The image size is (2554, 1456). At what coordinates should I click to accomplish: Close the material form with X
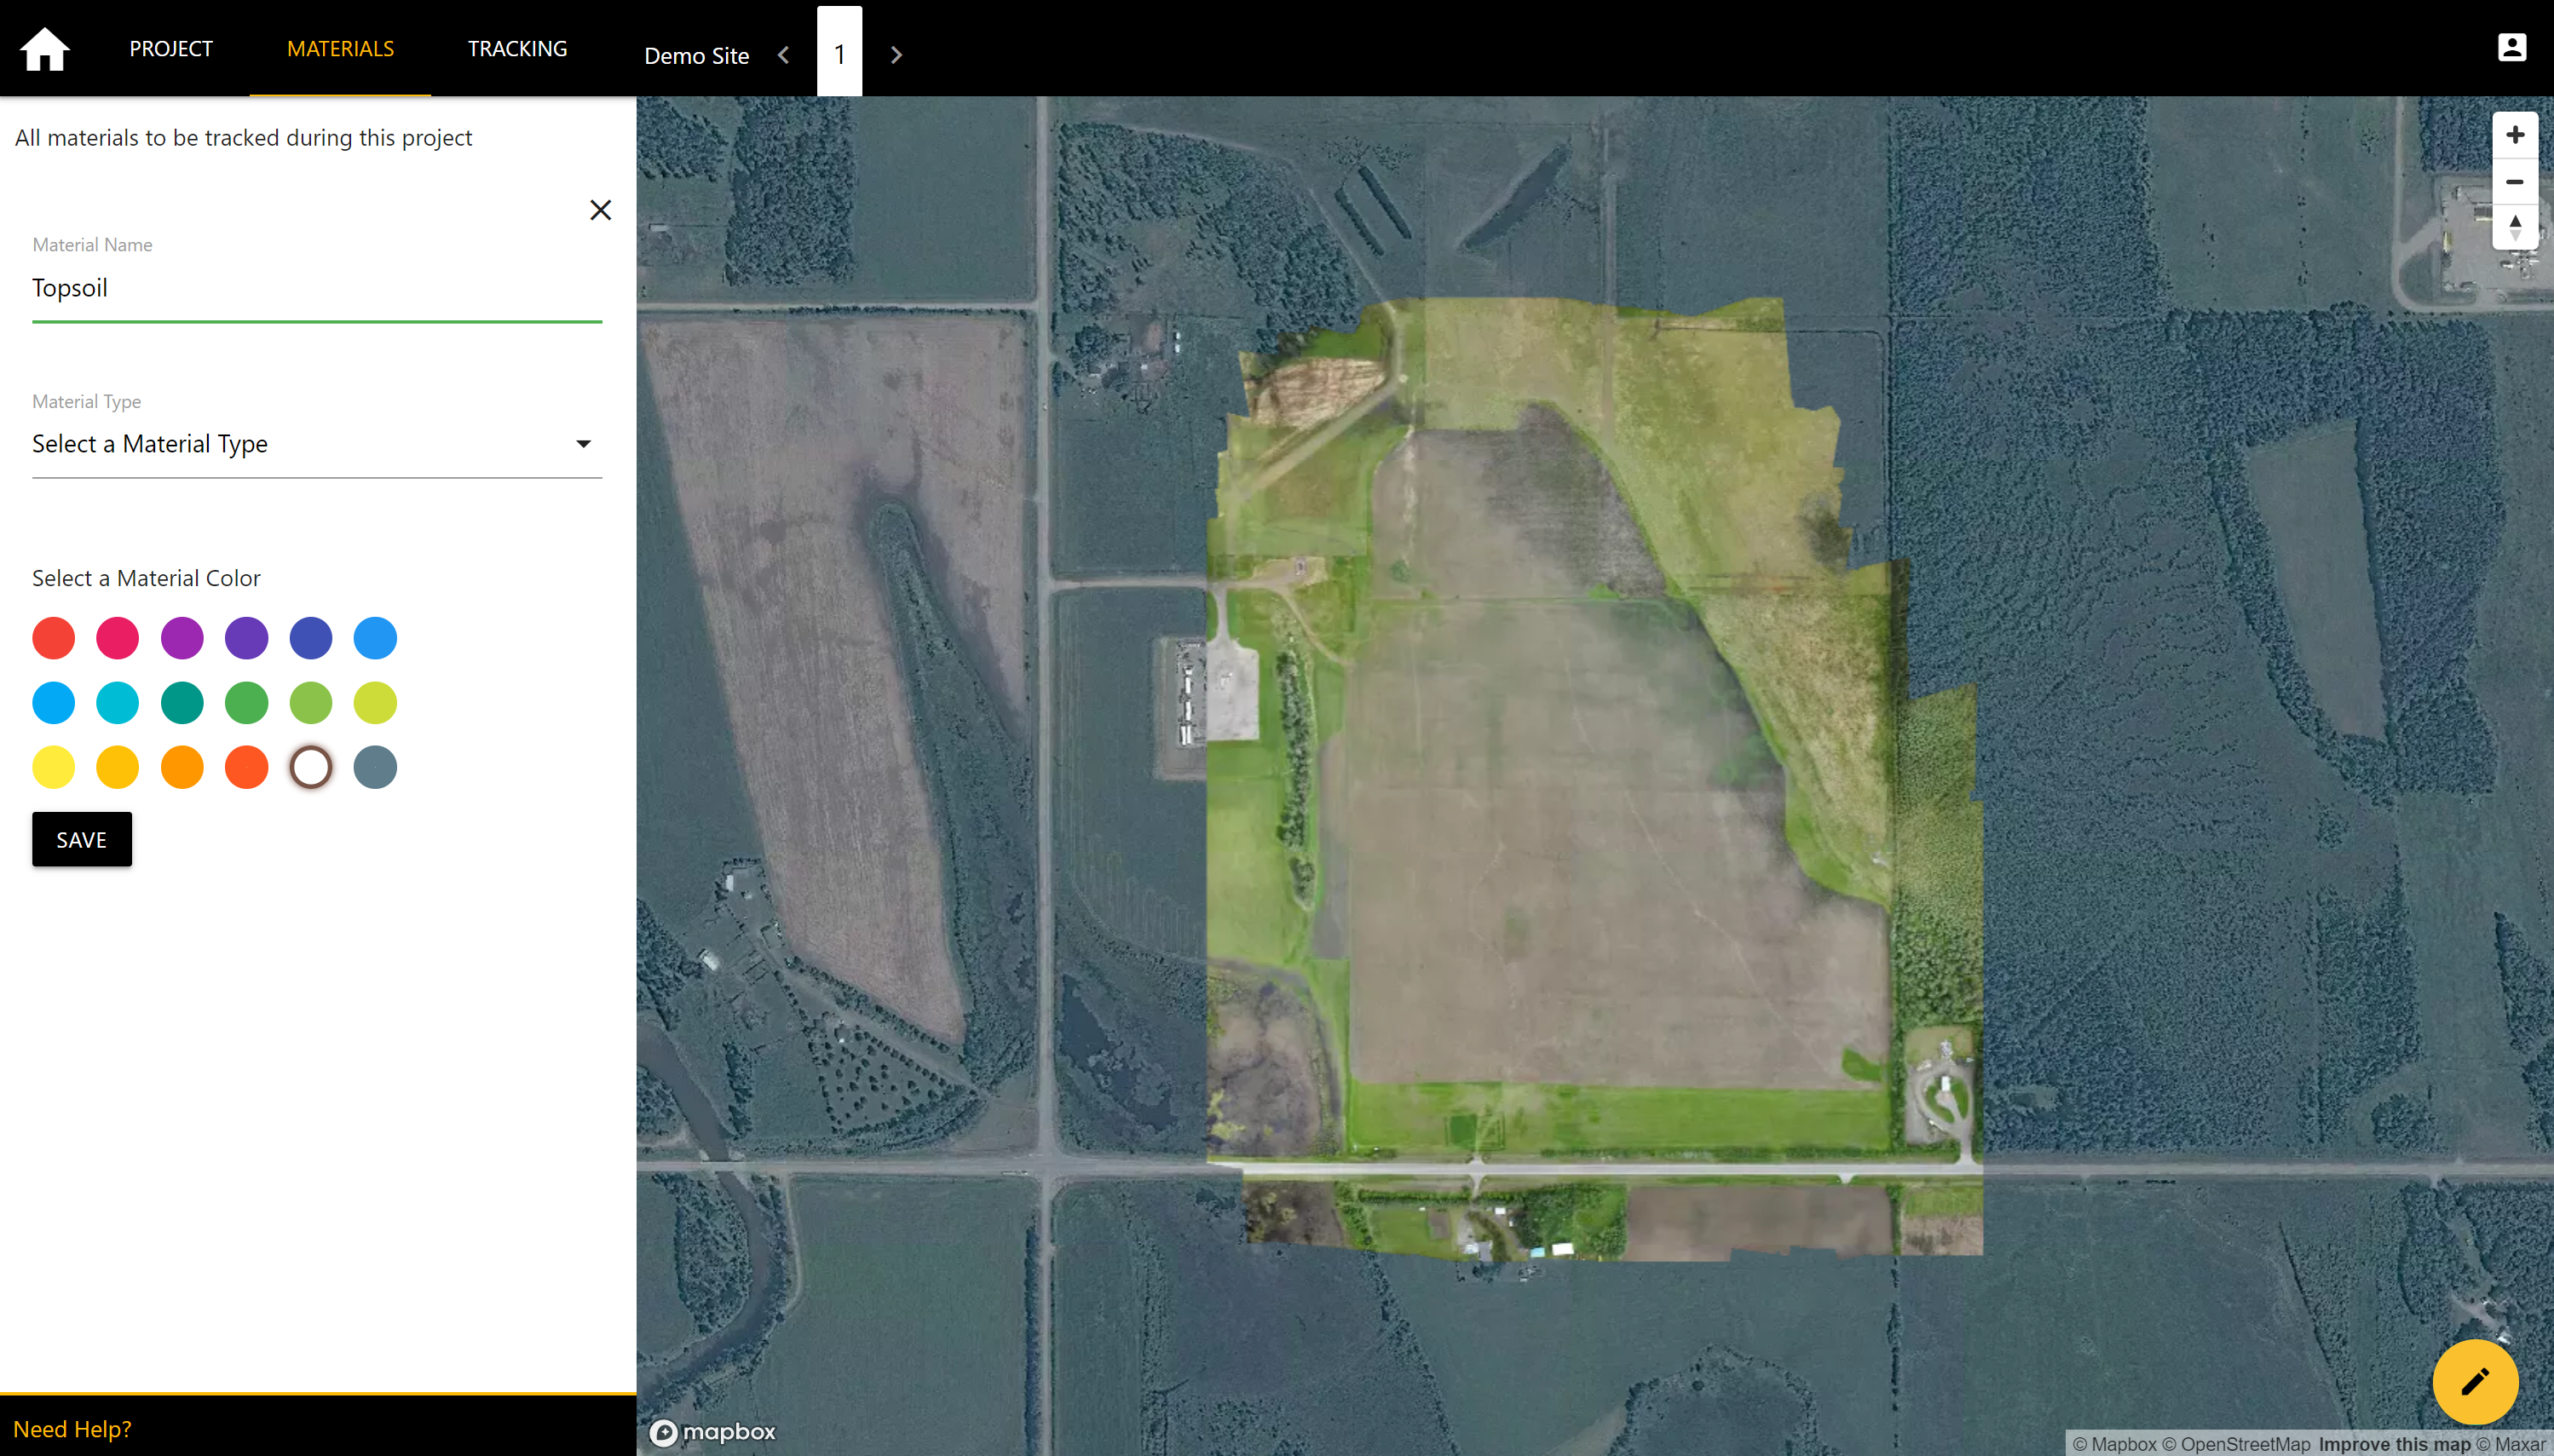[600, 210]
